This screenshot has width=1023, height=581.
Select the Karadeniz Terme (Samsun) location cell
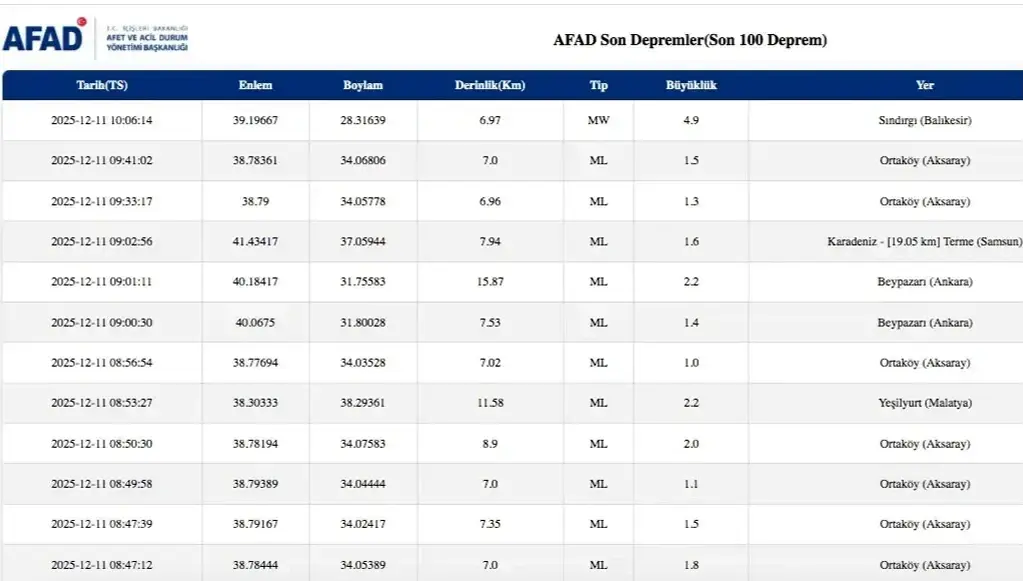pos(924,242)
